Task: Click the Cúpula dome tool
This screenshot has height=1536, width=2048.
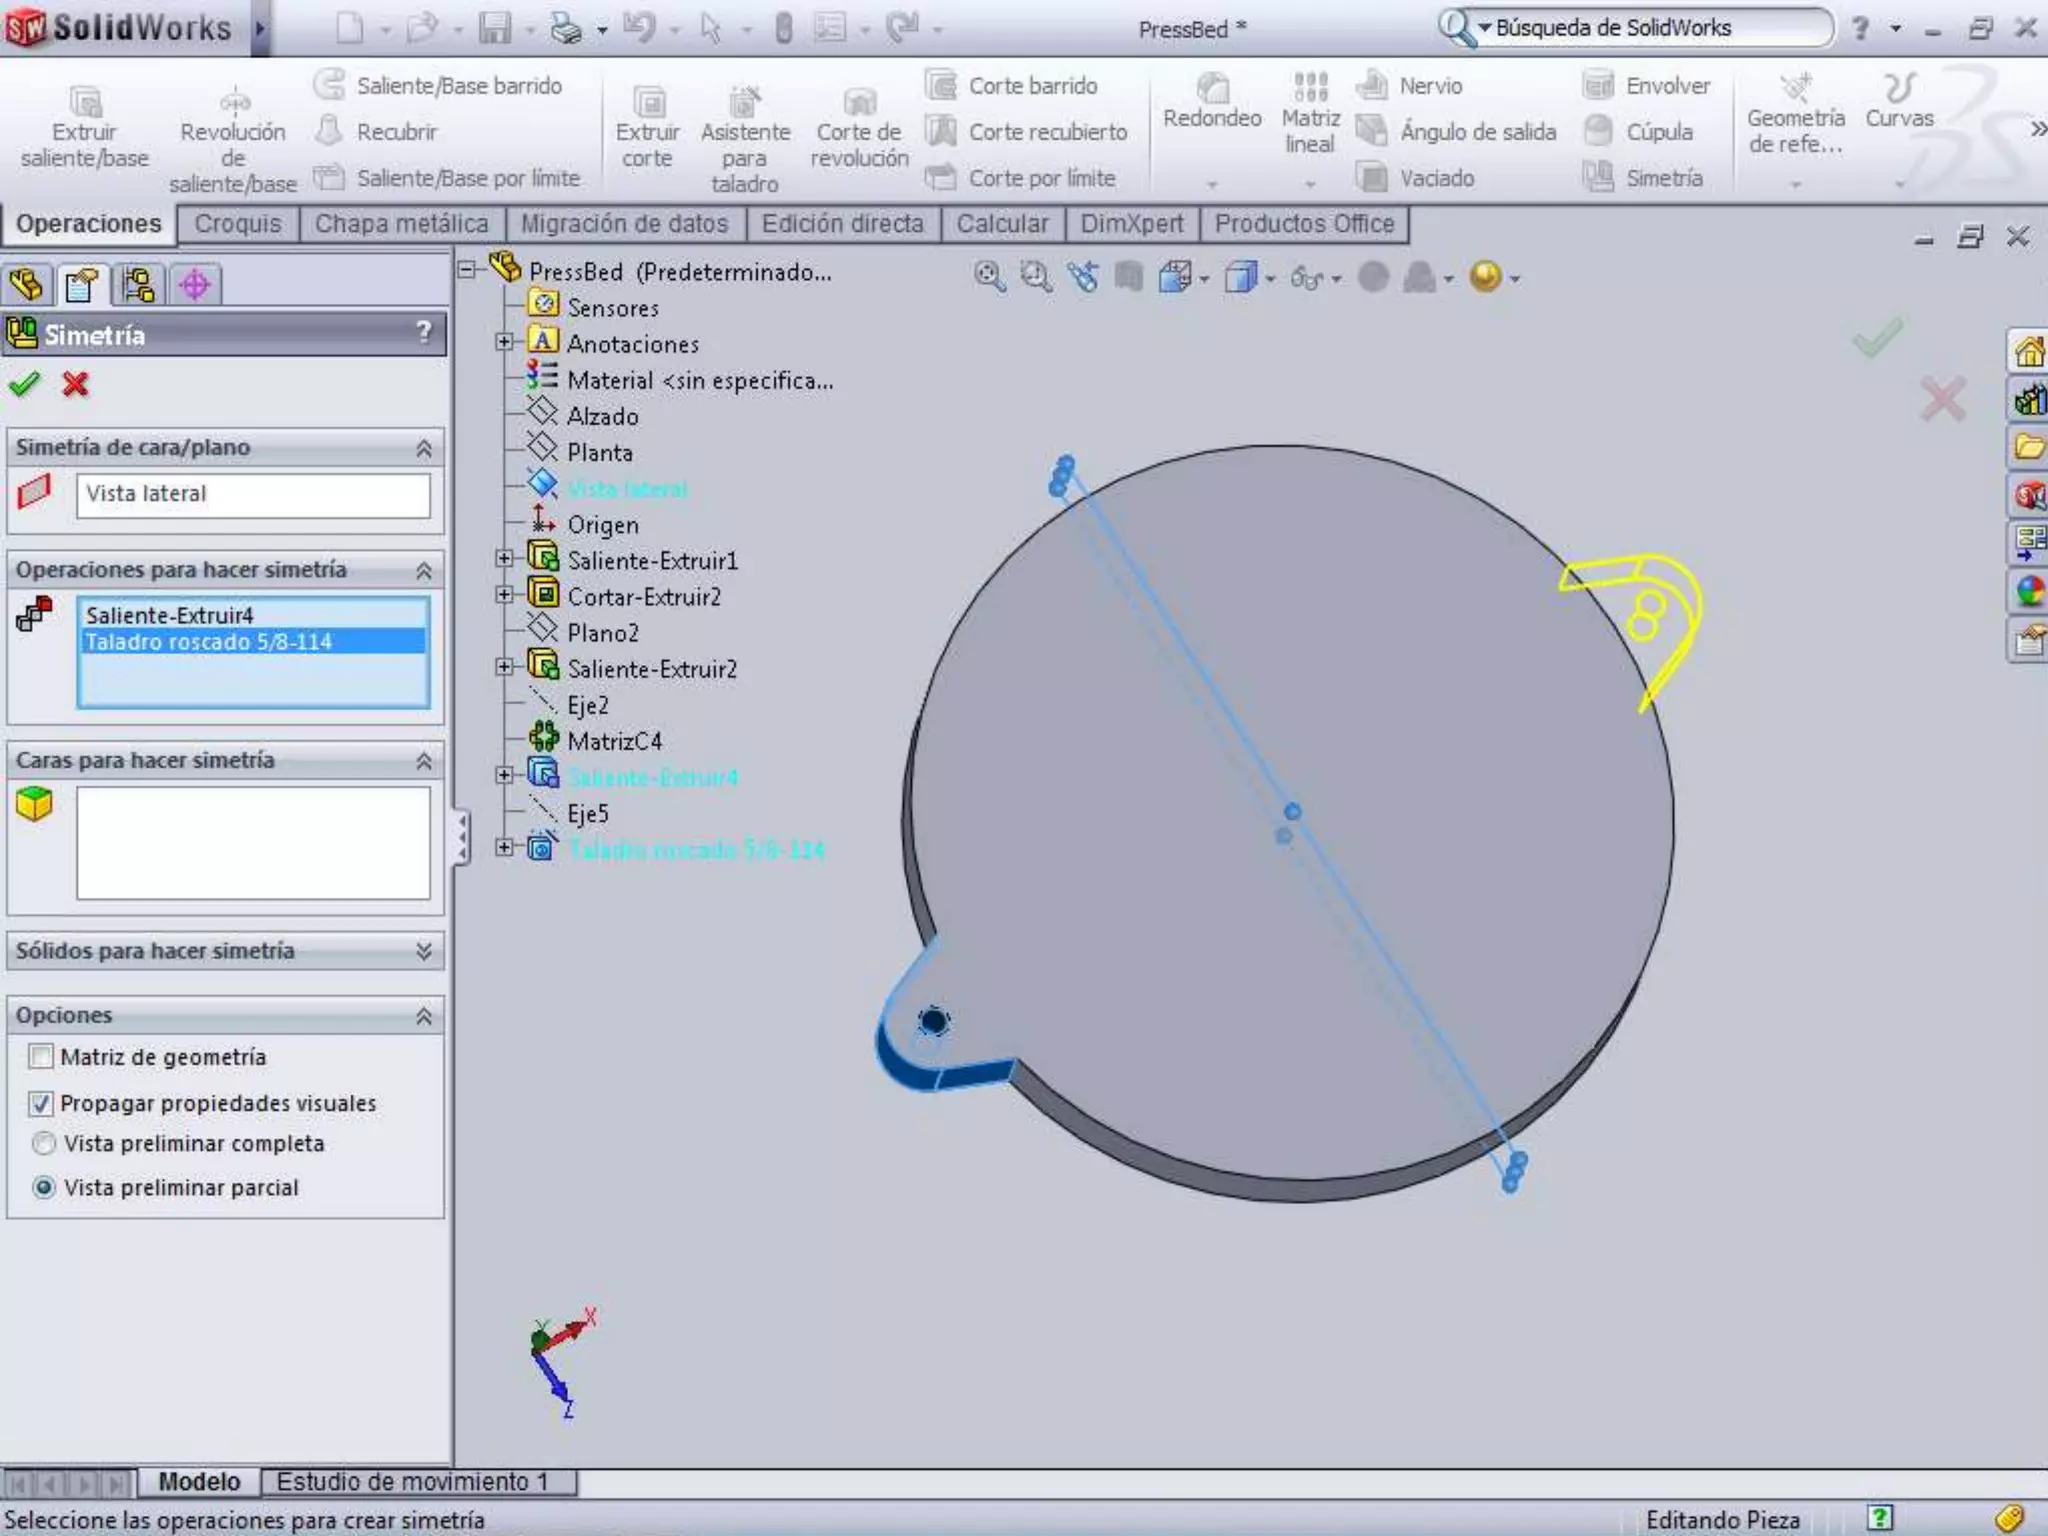Action: click(1600, 131)
